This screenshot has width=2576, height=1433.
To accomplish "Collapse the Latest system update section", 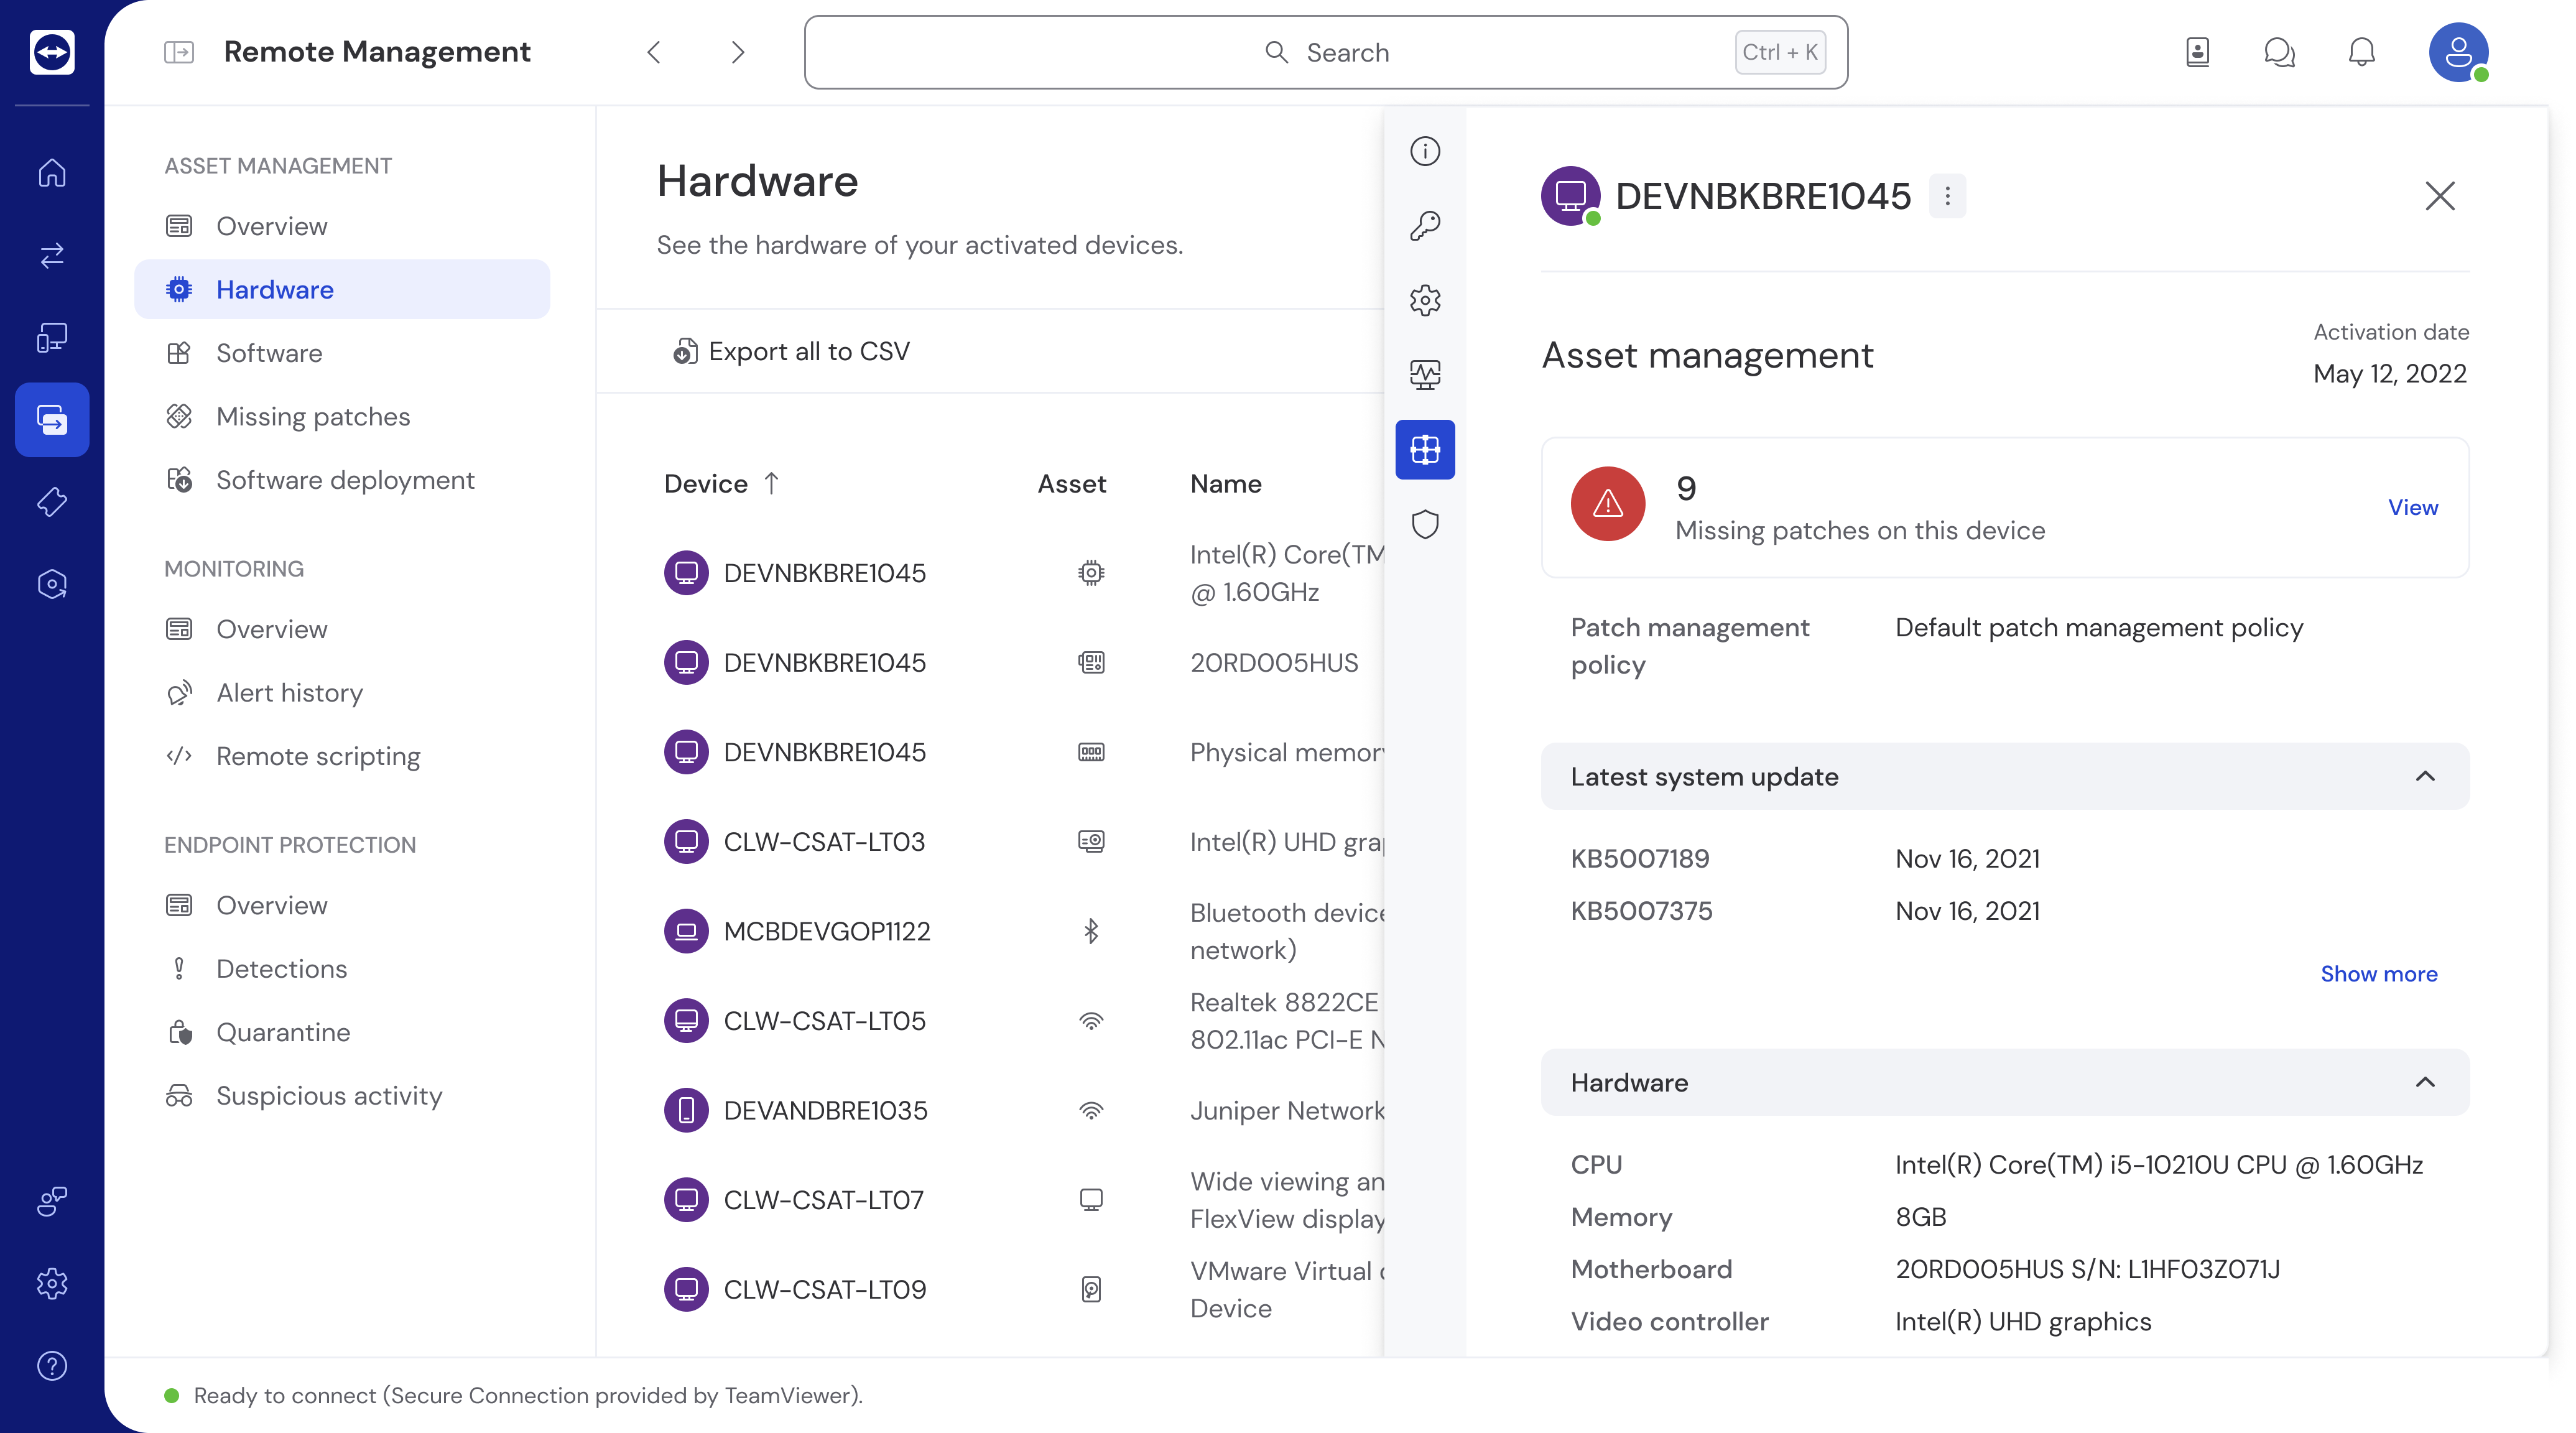I will click(2424, 776).
